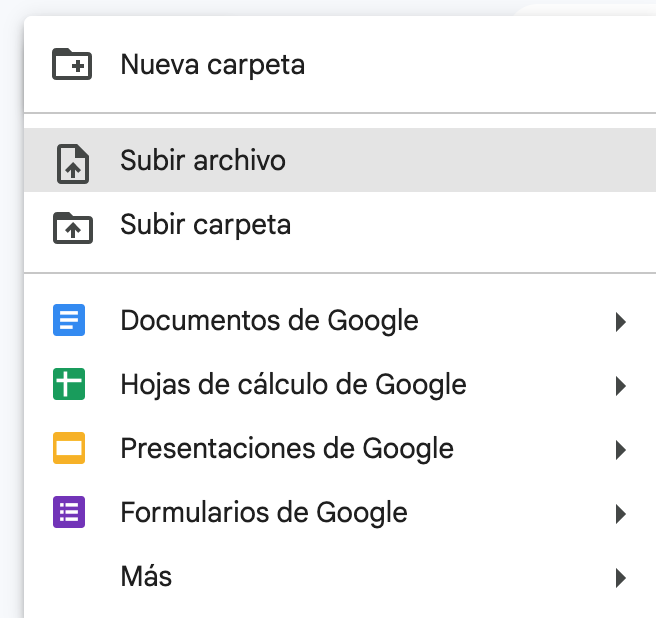
Task: Open the Presentaciones de Google submenu arrow
Action: coord(621,450)
